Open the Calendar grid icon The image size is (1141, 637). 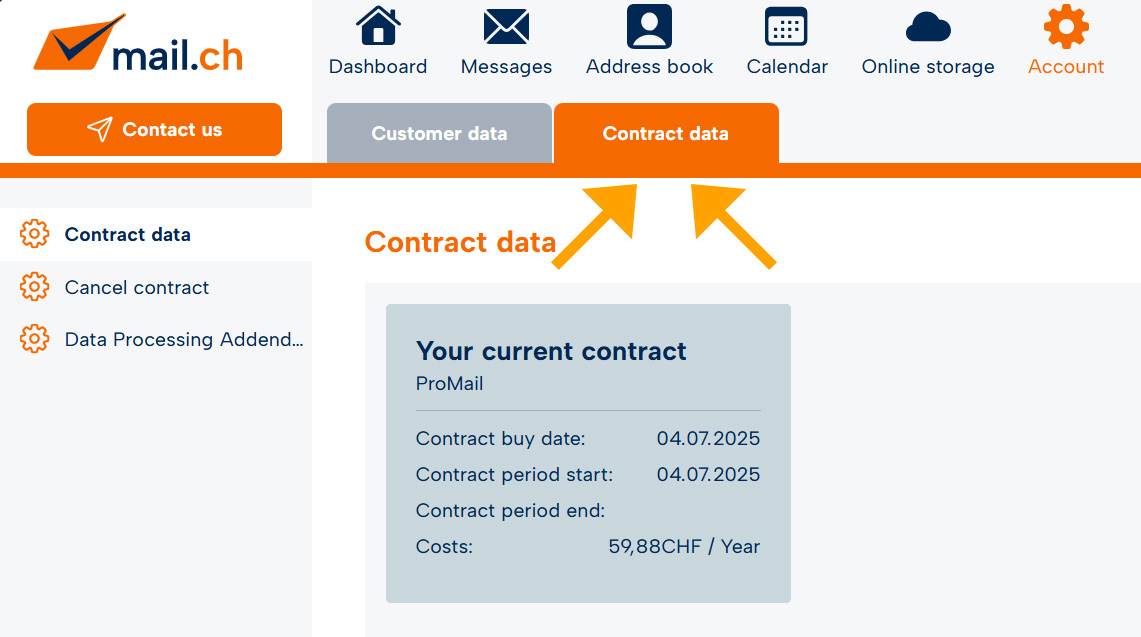(787, 27)
